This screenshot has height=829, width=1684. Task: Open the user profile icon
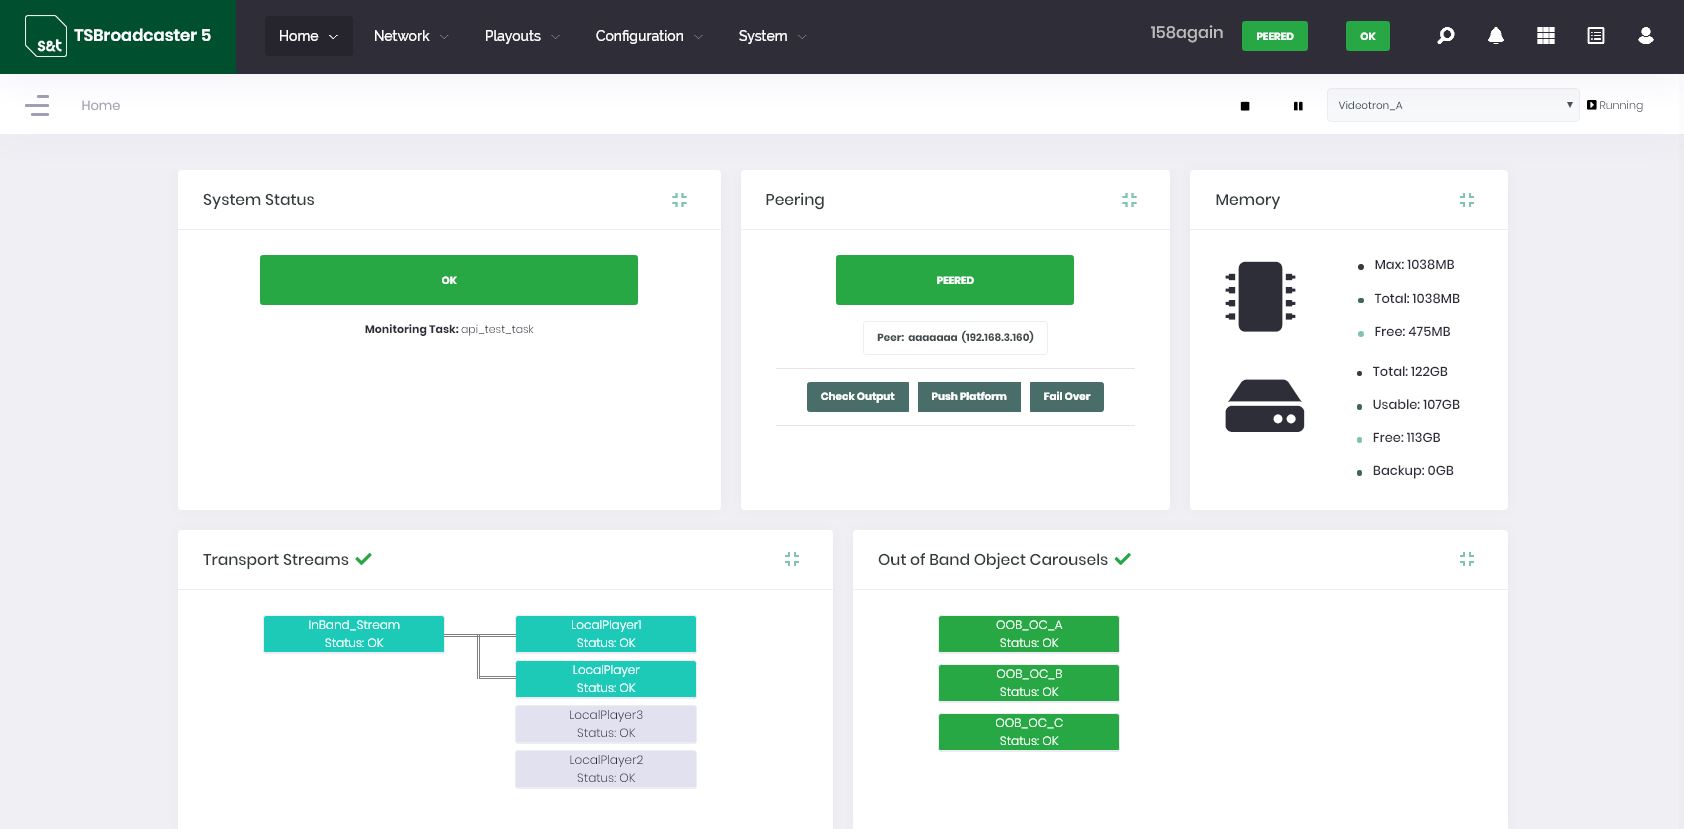point(1645,36)
